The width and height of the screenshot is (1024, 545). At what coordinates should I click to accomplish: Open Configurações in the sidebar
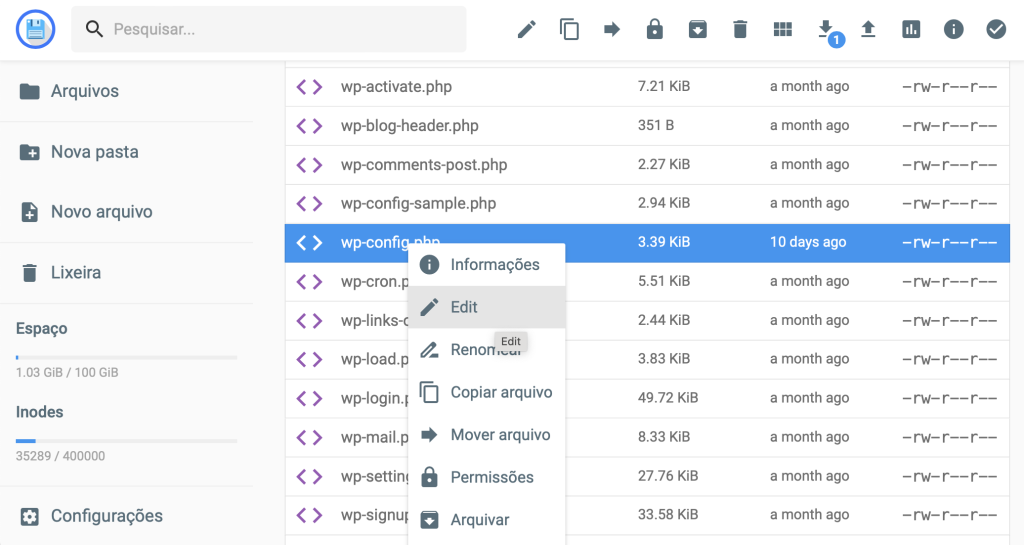[127, 516]
